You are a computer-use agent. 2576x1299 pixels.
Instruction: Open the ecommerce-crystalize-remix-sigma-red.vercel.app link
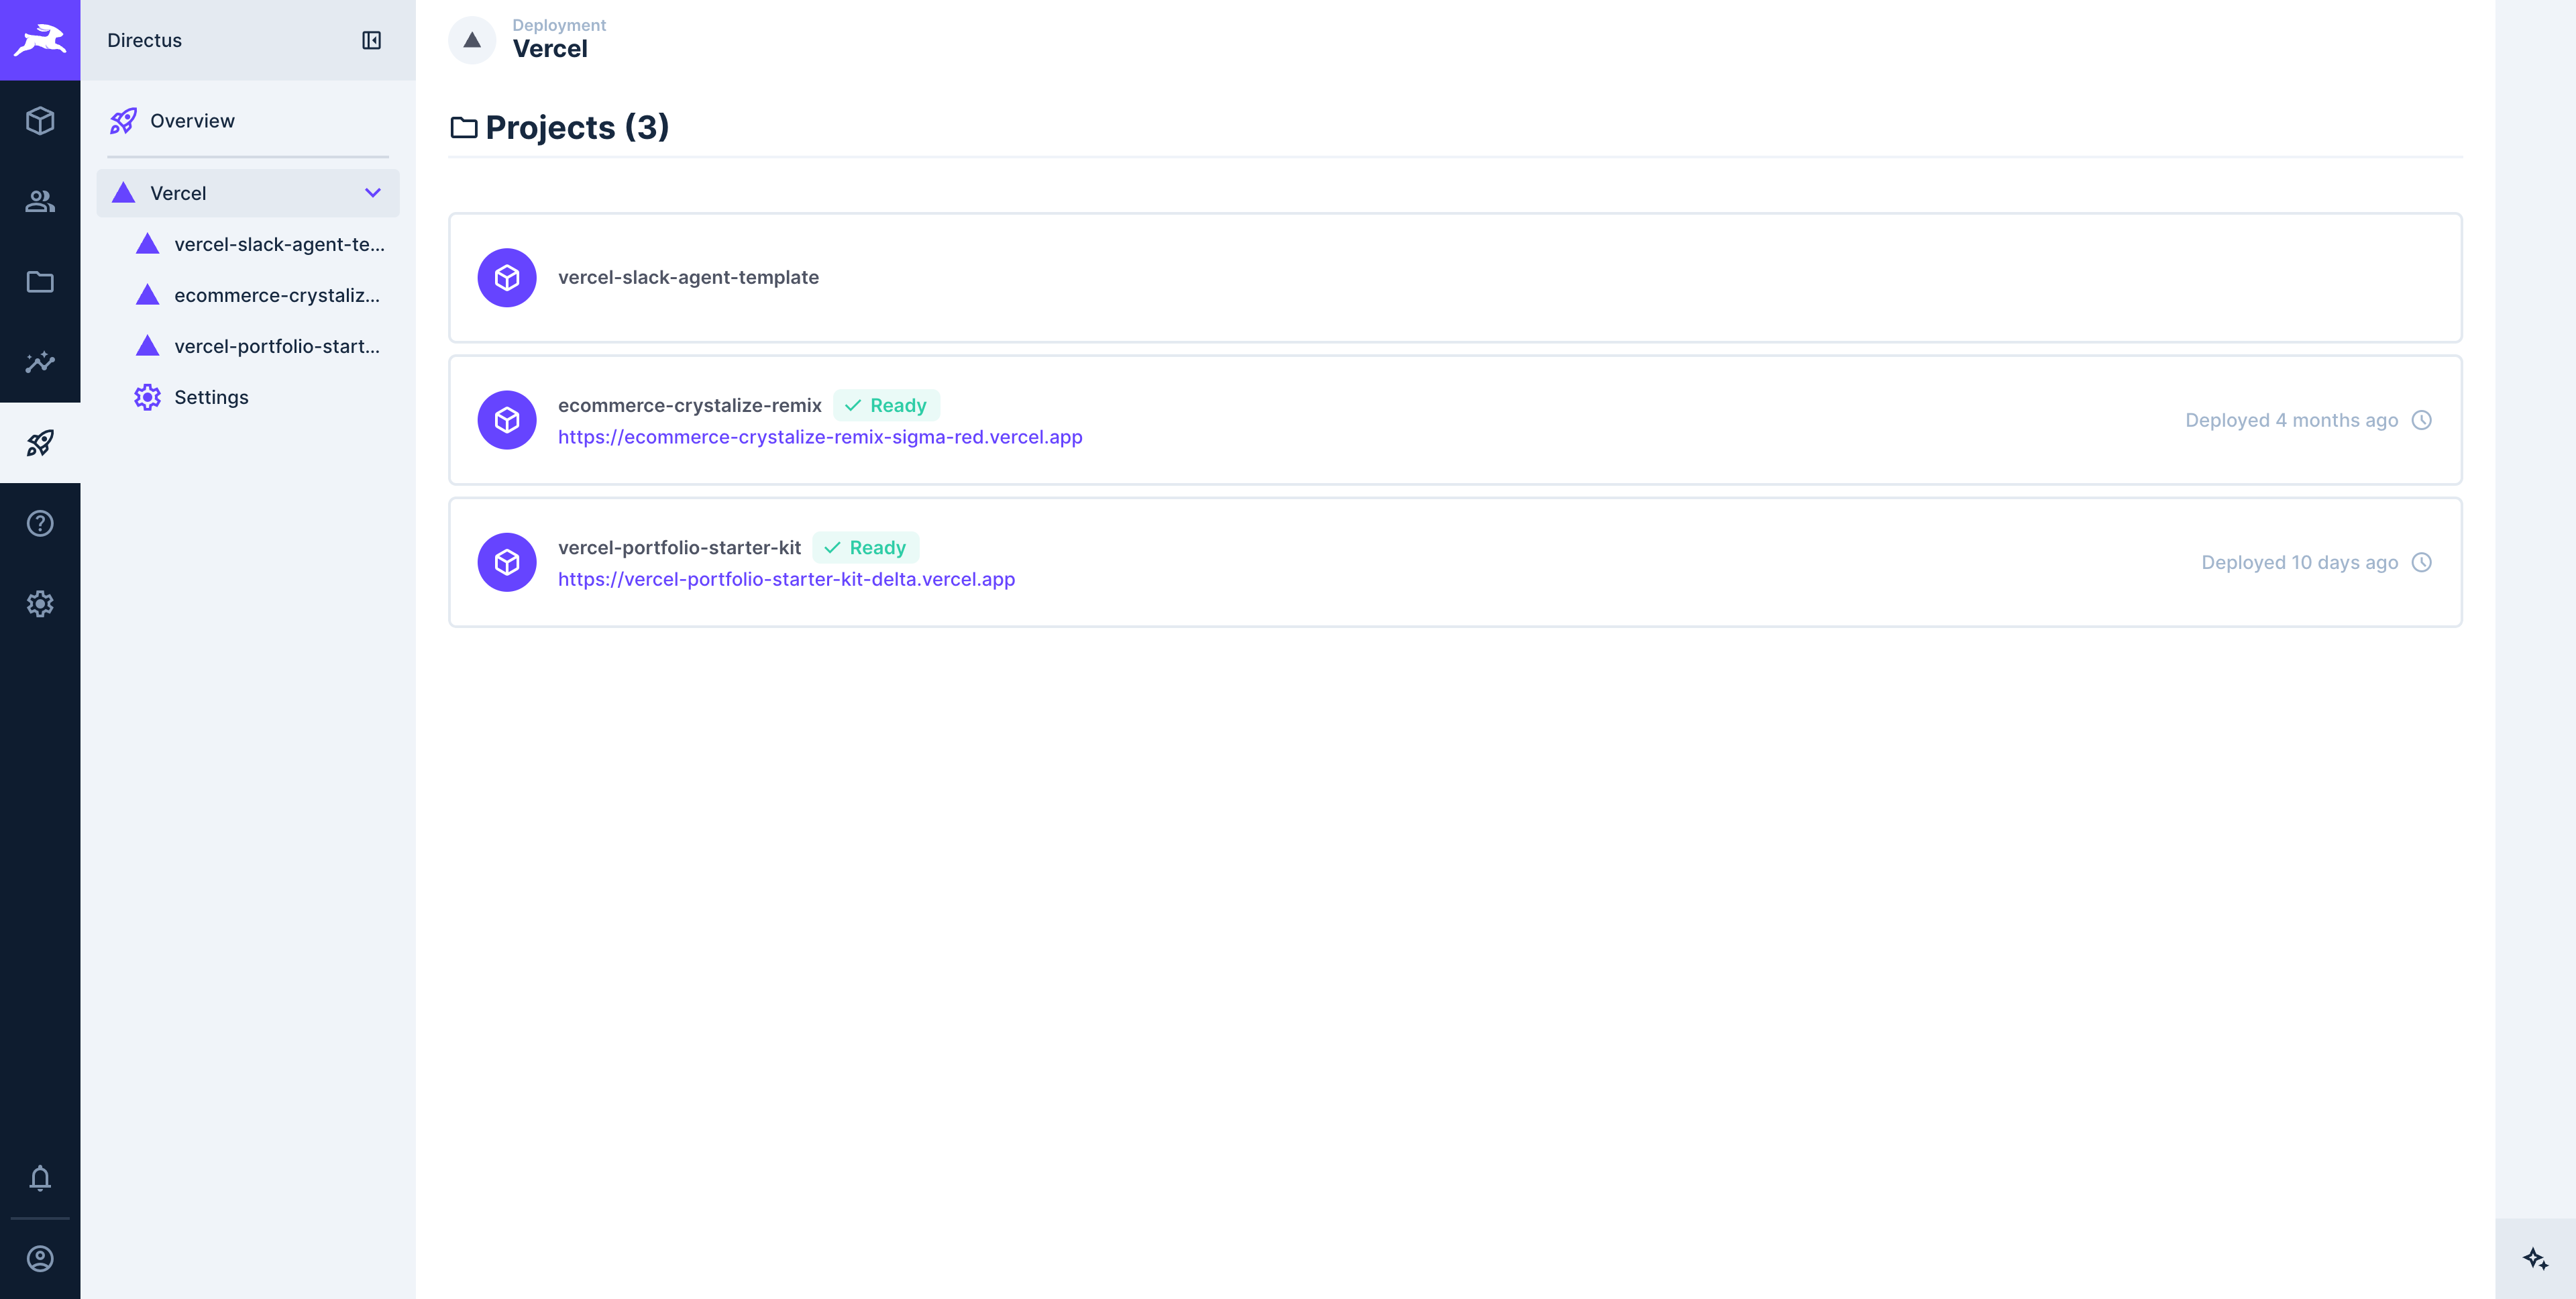(819, 437)
